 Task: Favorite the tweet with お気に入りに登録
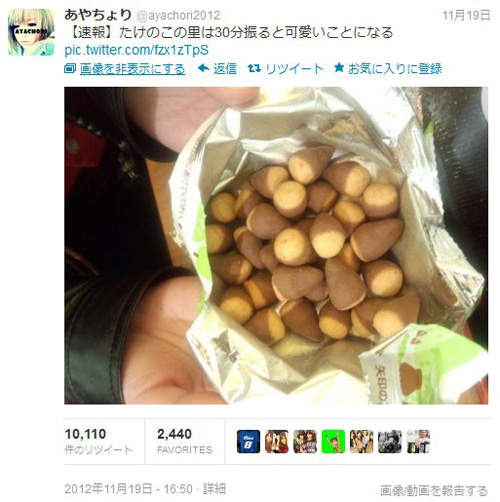pos(395,69)
